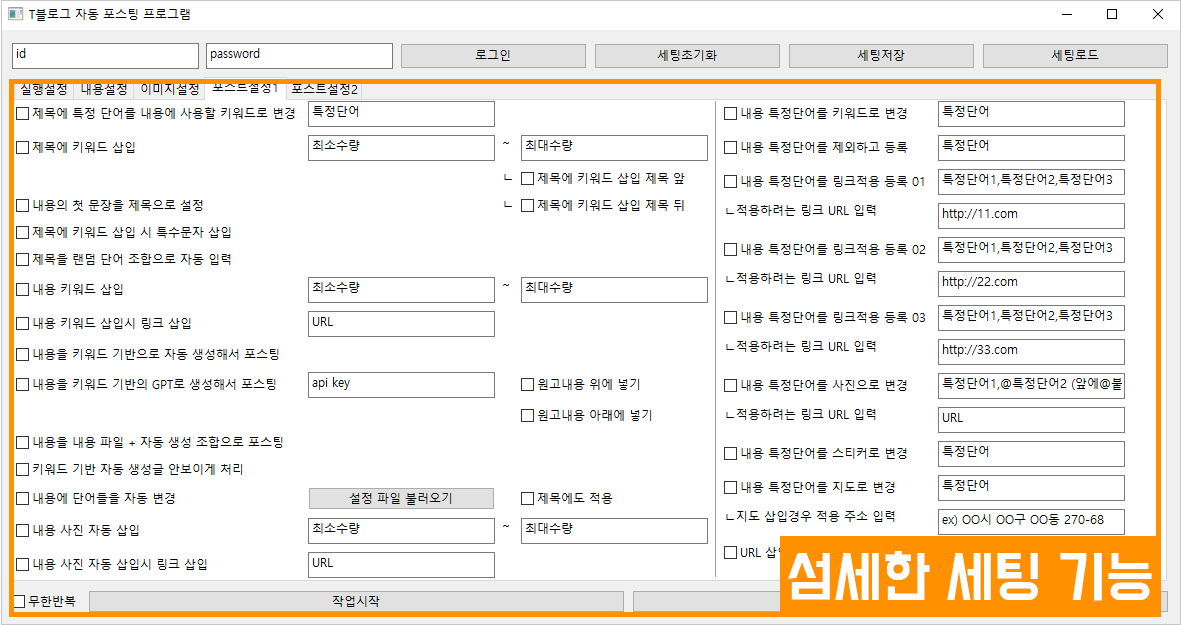Check 내용의 첫 문장을 제목으로 설정
Viewport: 1181px width, 625px height.
coord(23,205)
